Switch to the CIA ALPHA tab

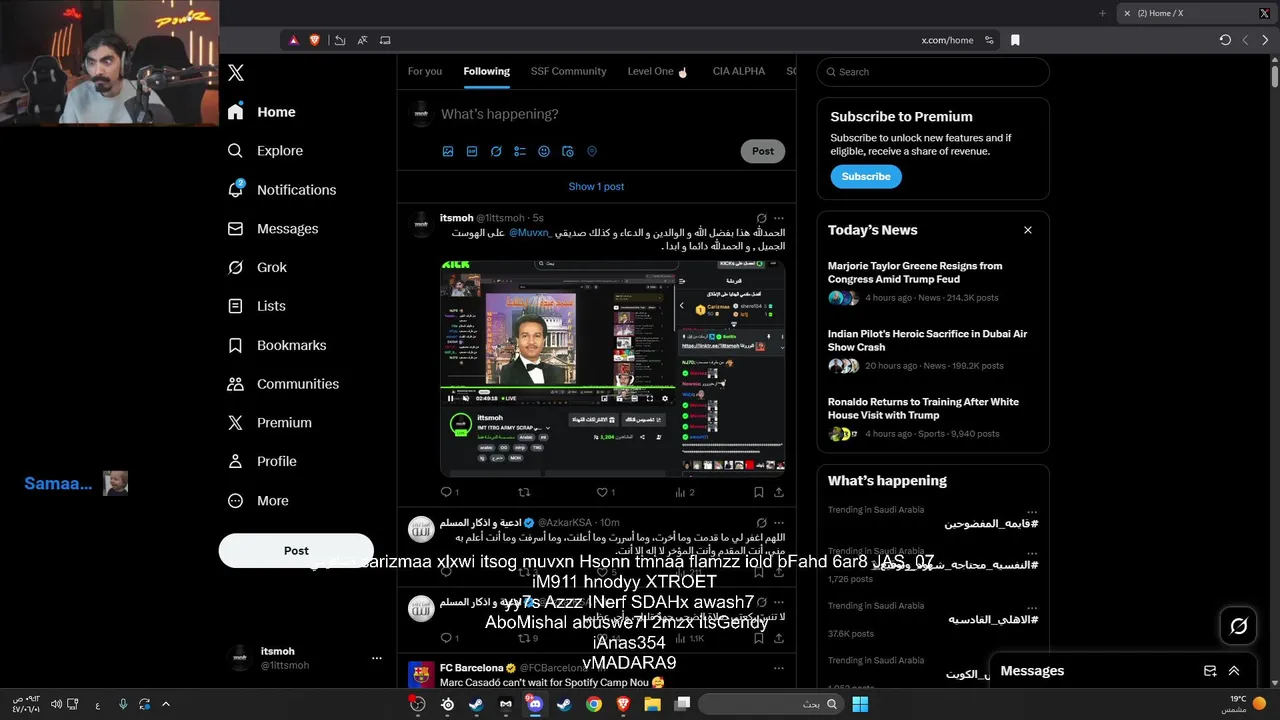(x=739, y=71)
